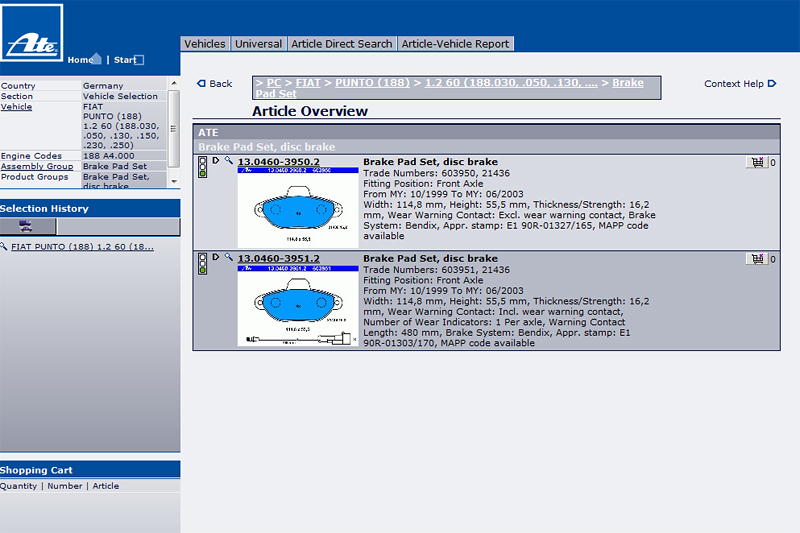Open Context Help

[x=739, y=84]
